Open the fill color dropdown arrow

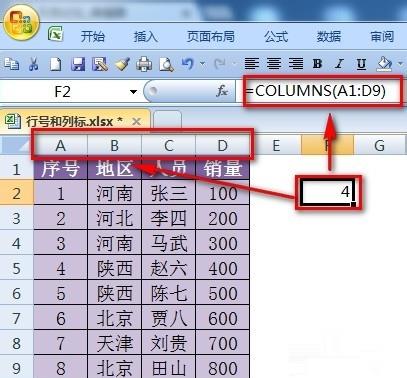400,63
